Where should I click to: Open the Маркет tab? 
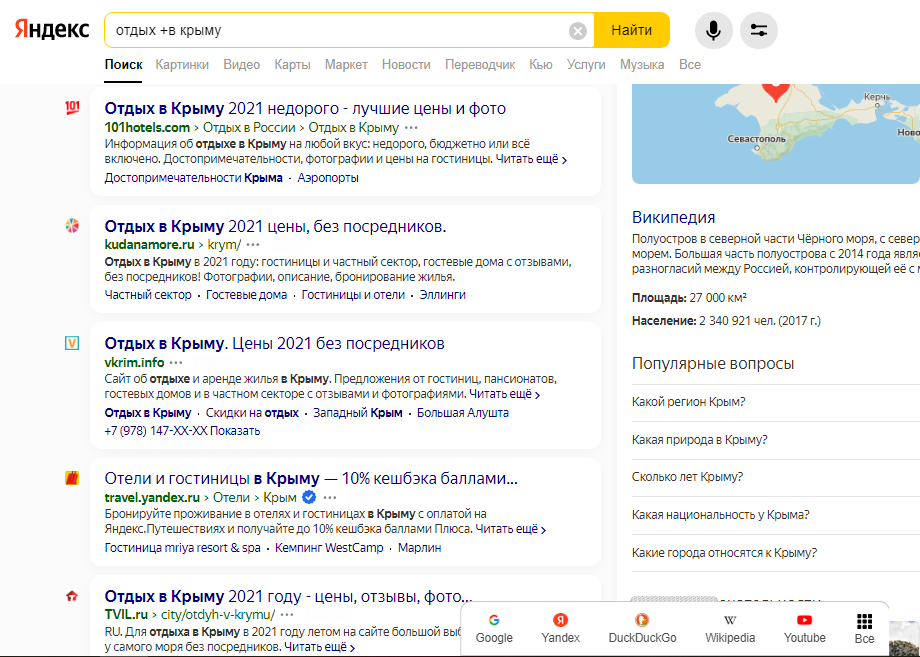(346, 65)
